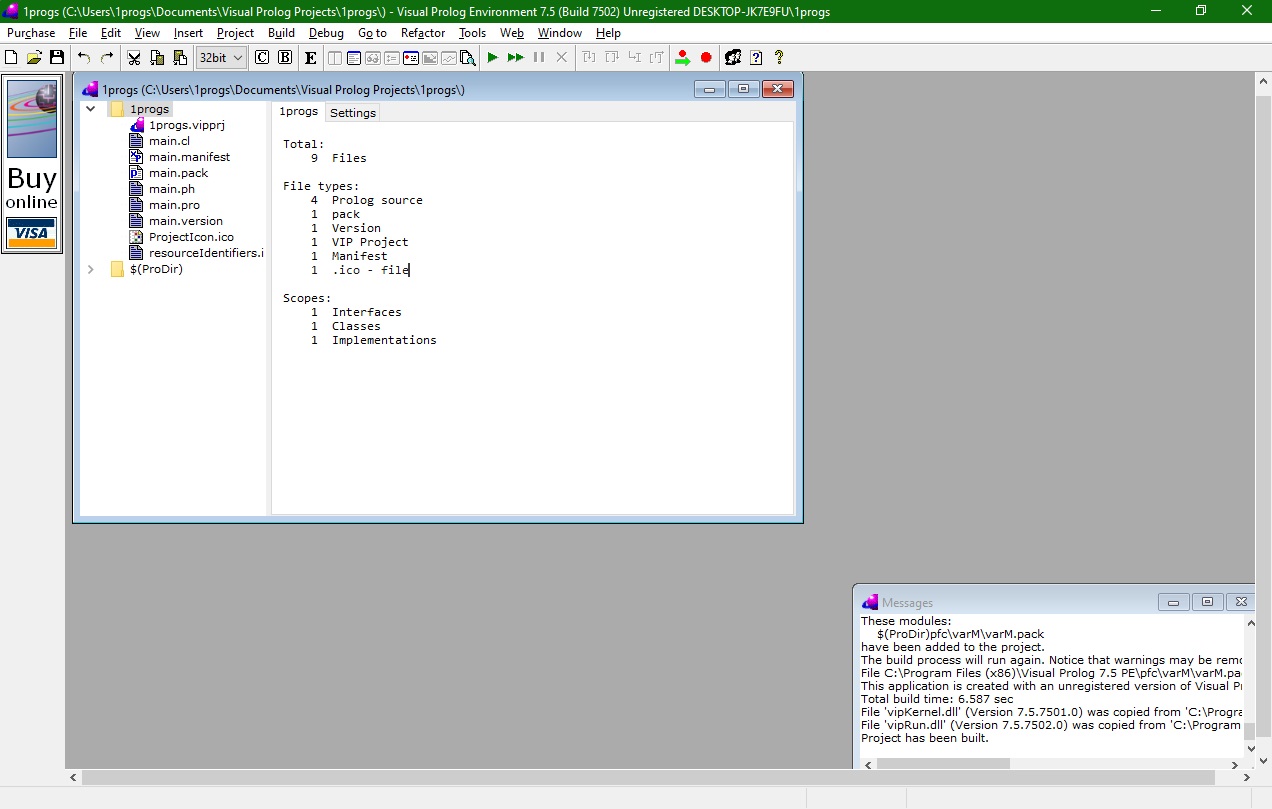Open the 32bit platform dropdown

(221, 58)
